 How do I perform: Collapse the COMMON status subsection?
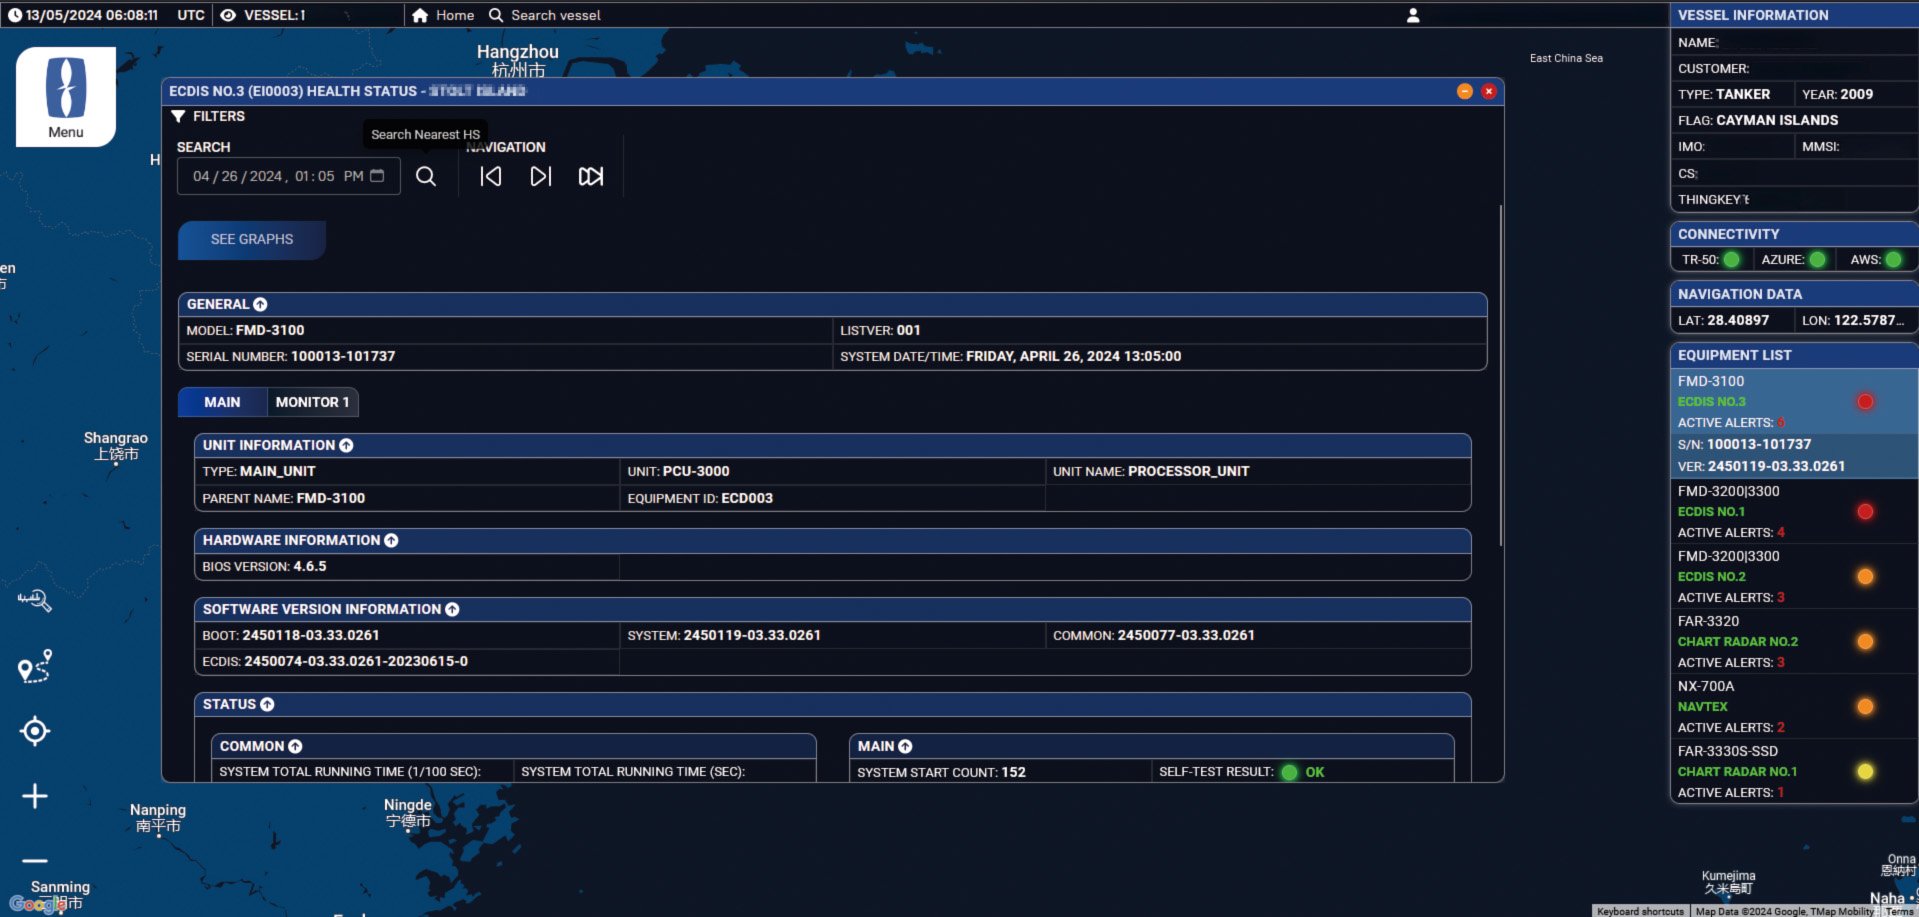point(295,747)
